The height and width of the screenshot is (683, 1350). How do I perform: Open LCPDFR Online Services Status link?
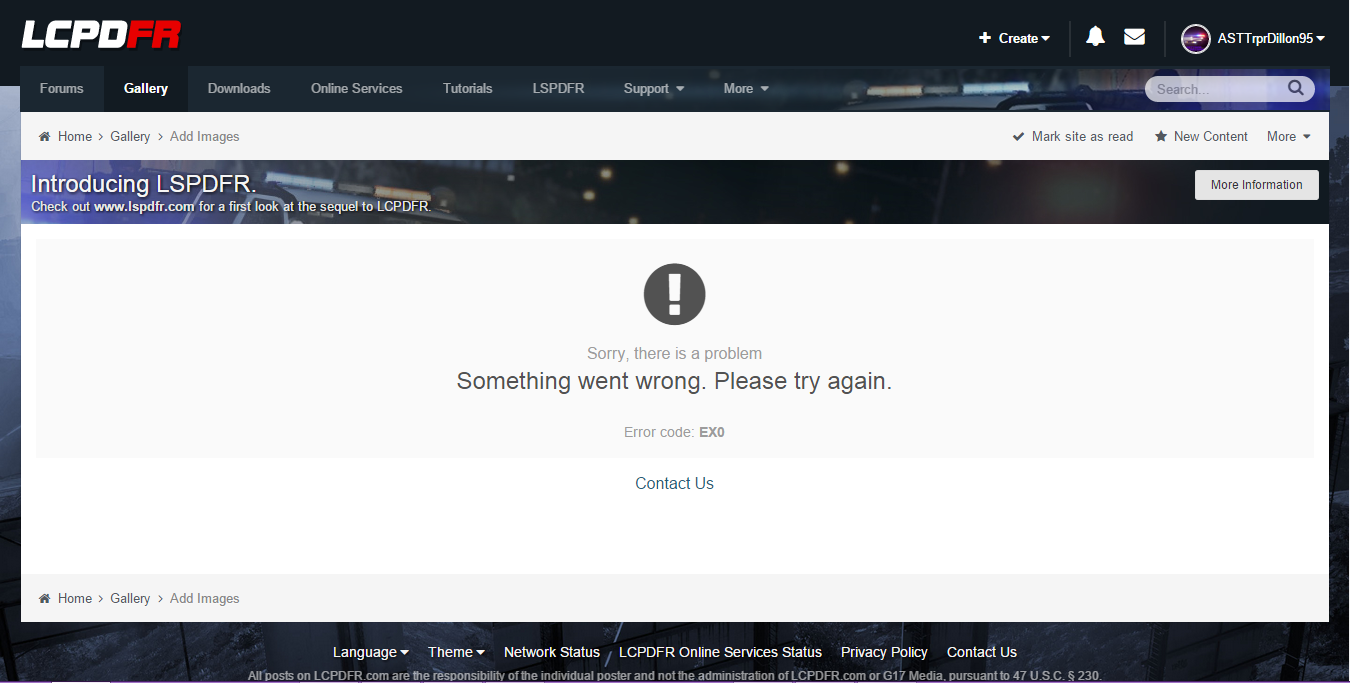pyautogui.click(x=720, y=652)
